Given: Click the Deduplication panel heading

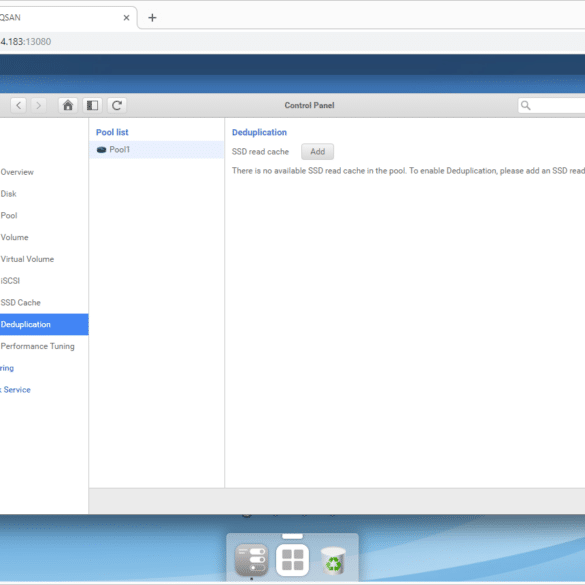Looking at the screenshot, I should [259, 132].
